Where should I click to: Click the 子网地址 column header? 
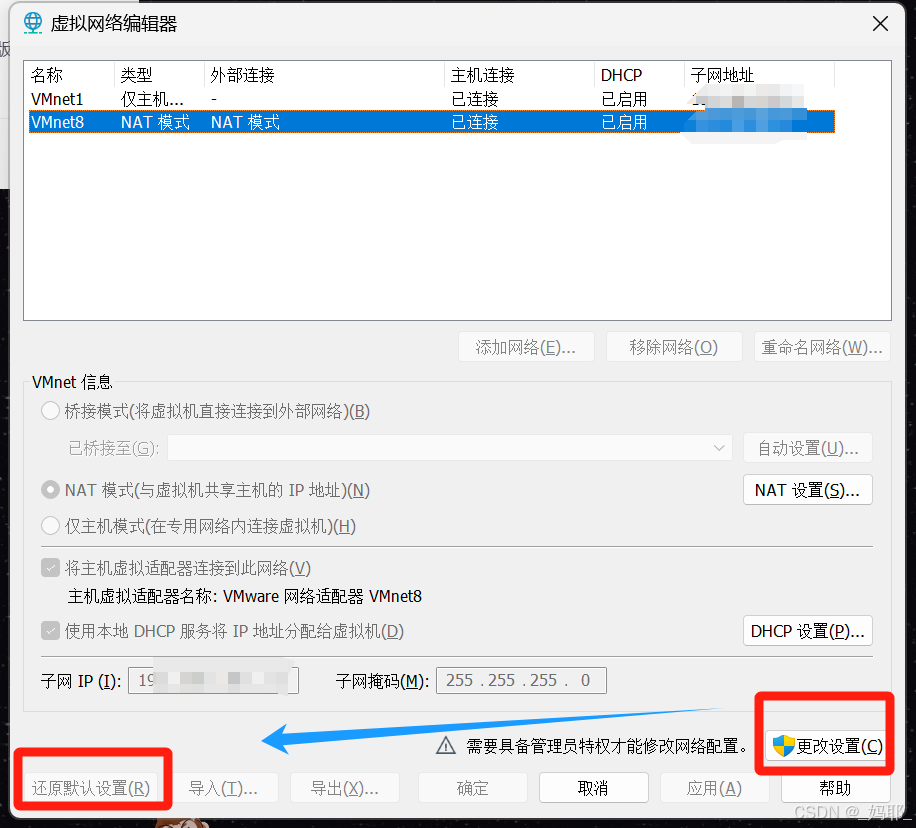pyautogui.click(x=759, y=75)
